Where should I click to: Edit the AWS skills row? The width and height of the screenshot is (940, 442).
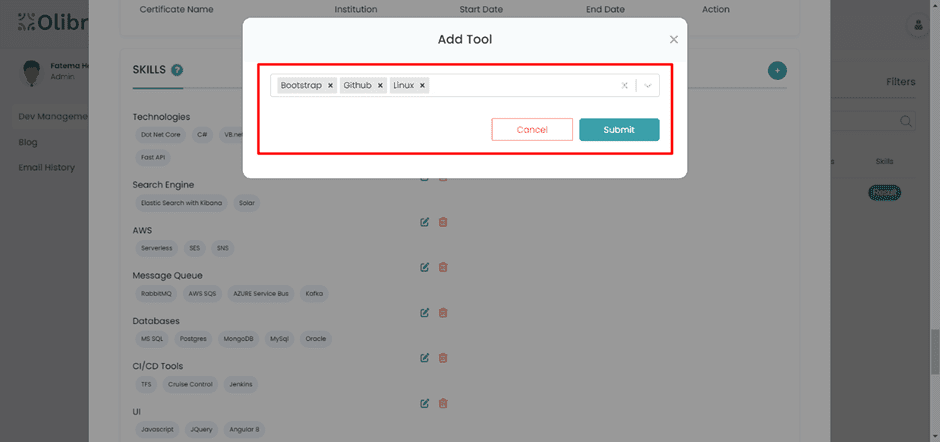click(425, 222)
